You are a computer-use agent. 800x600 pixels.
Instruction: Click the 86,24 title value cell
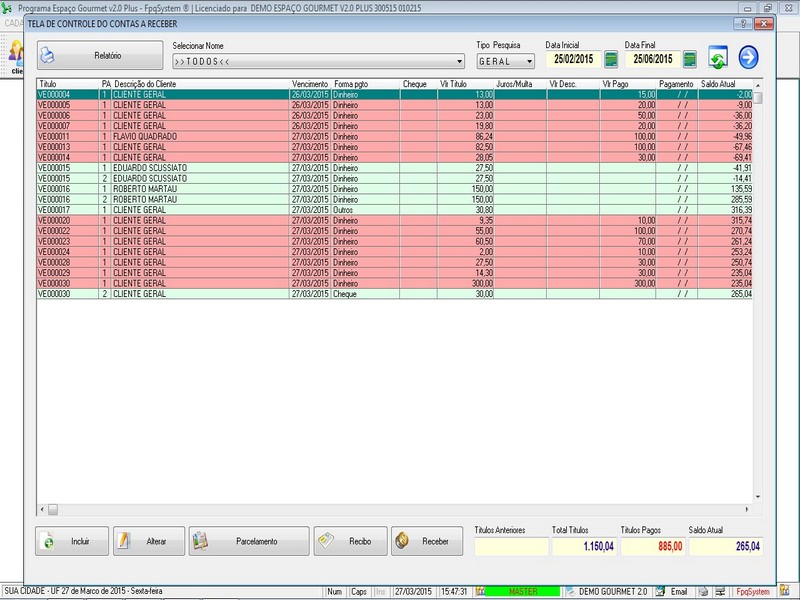[x=465, y=137]
